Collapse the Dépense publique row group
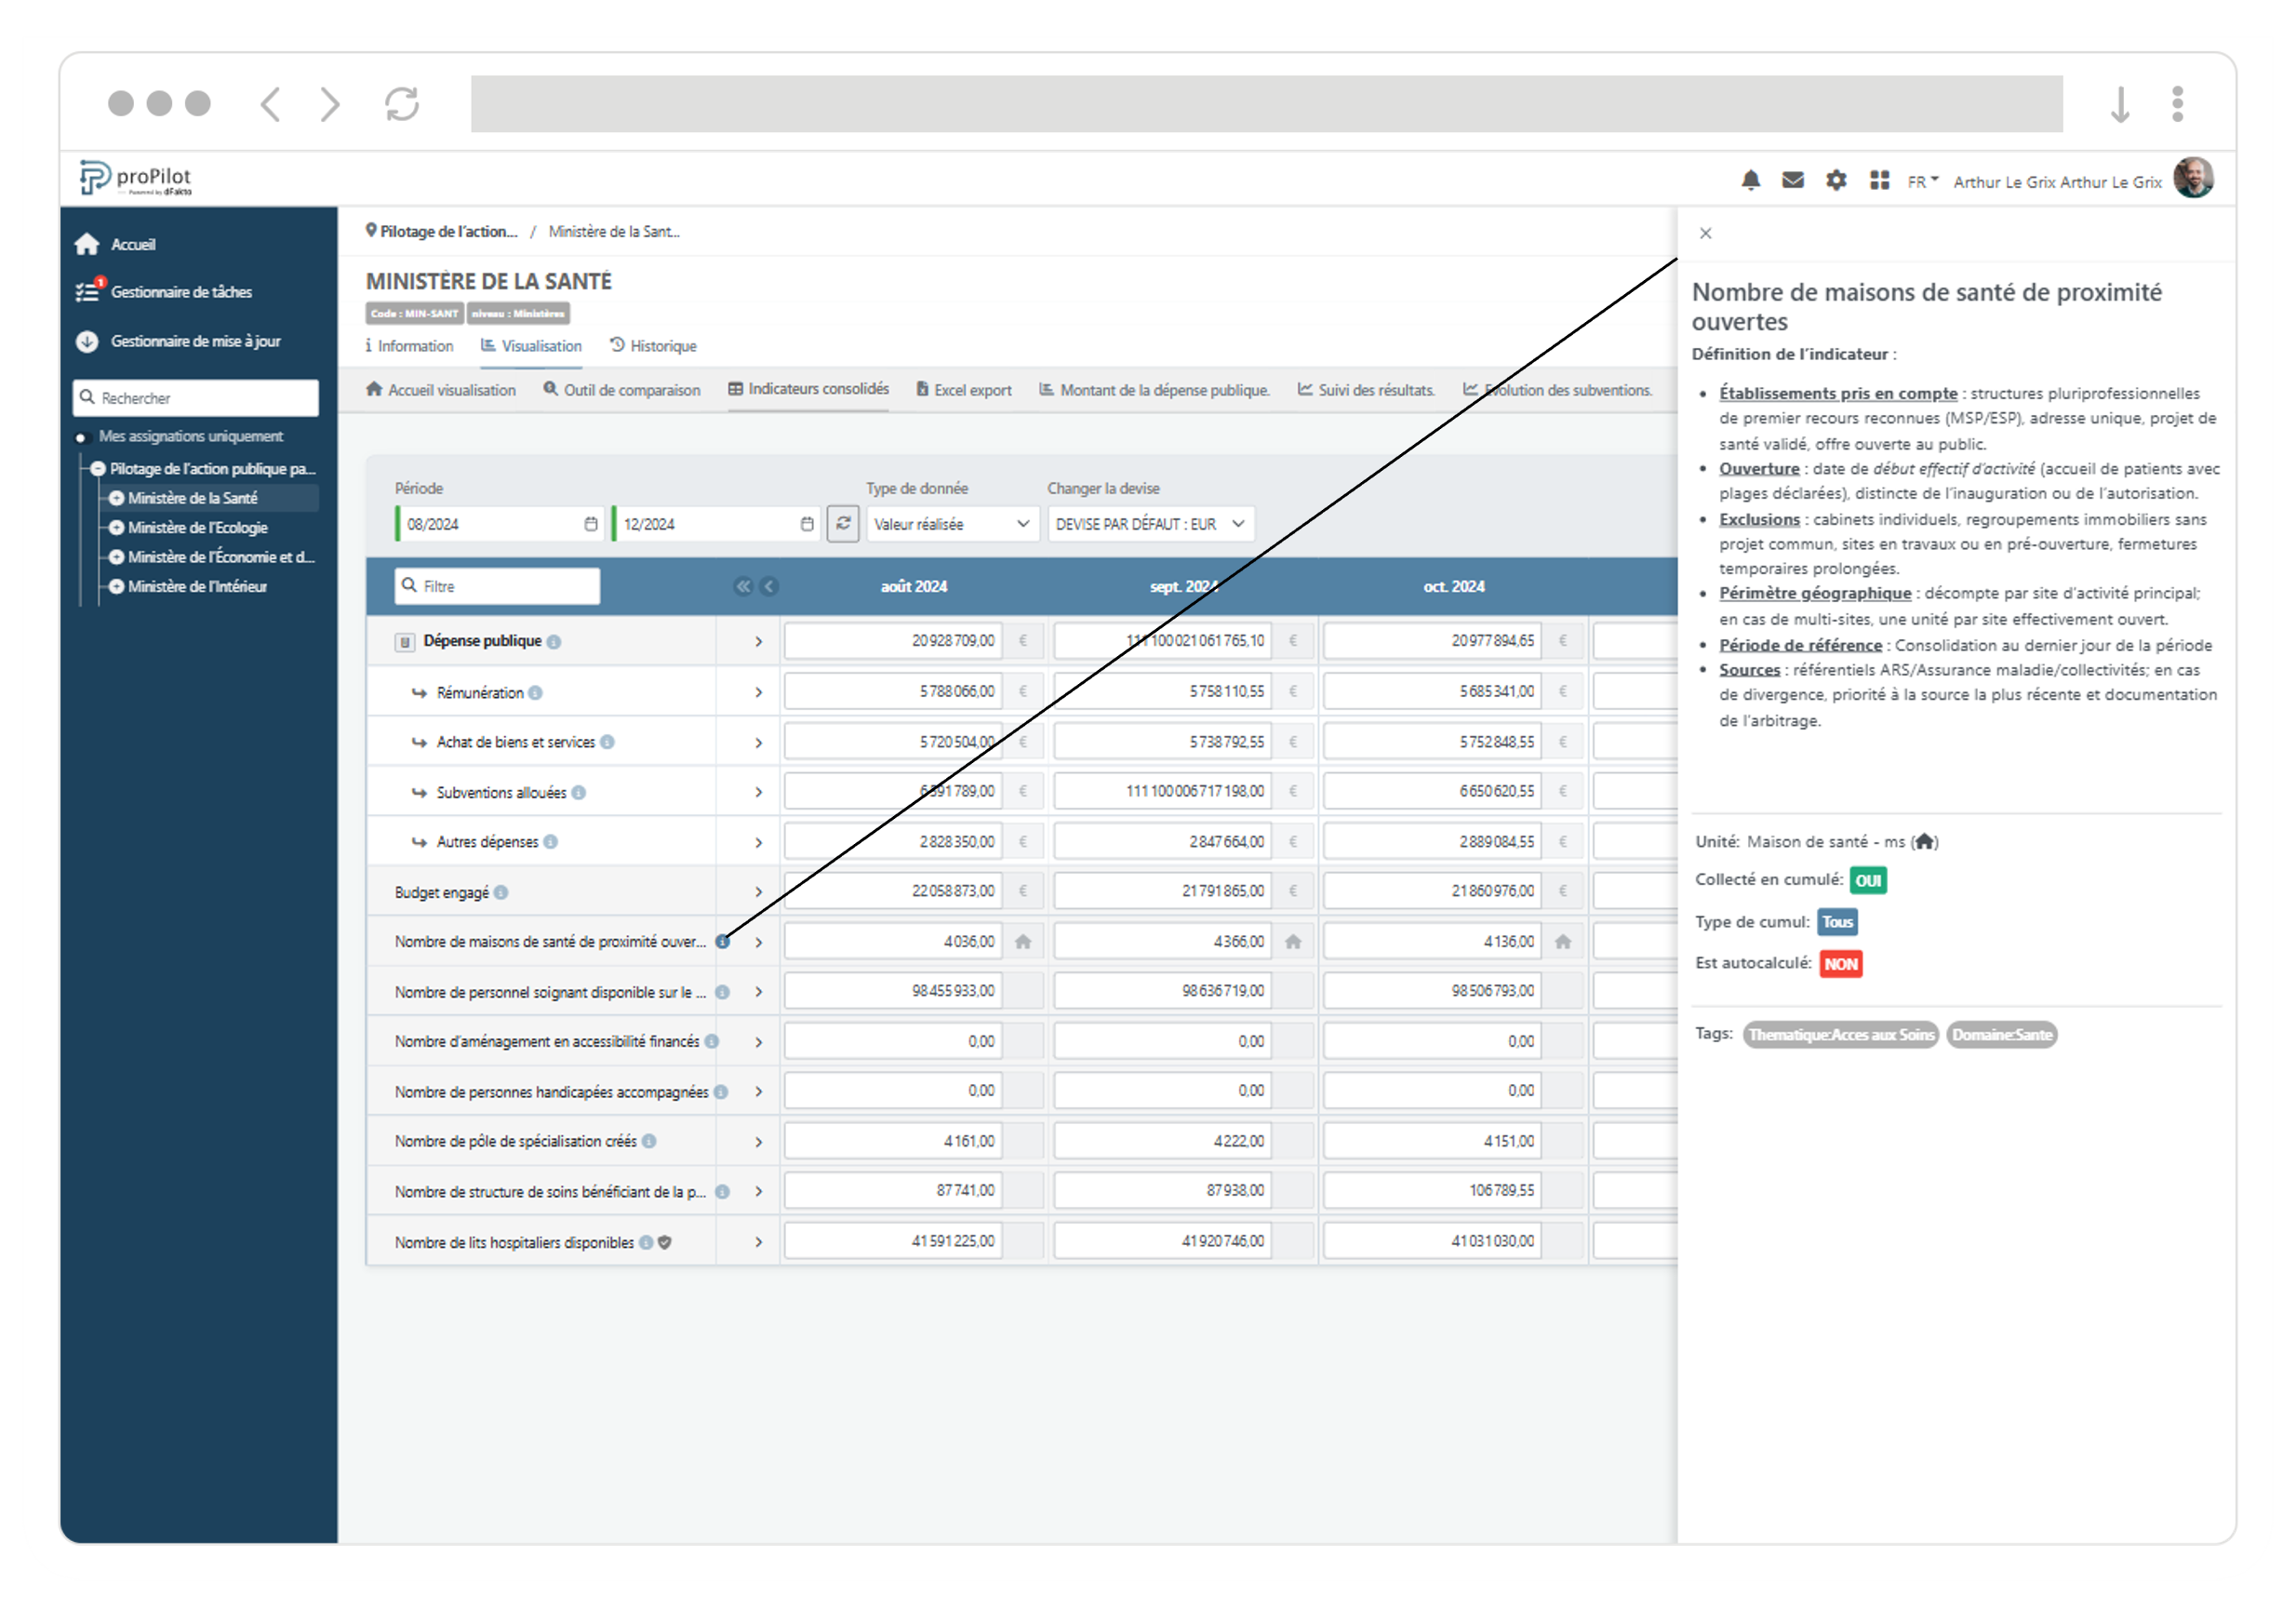The image size is (2296, 1607). (405, 641)
